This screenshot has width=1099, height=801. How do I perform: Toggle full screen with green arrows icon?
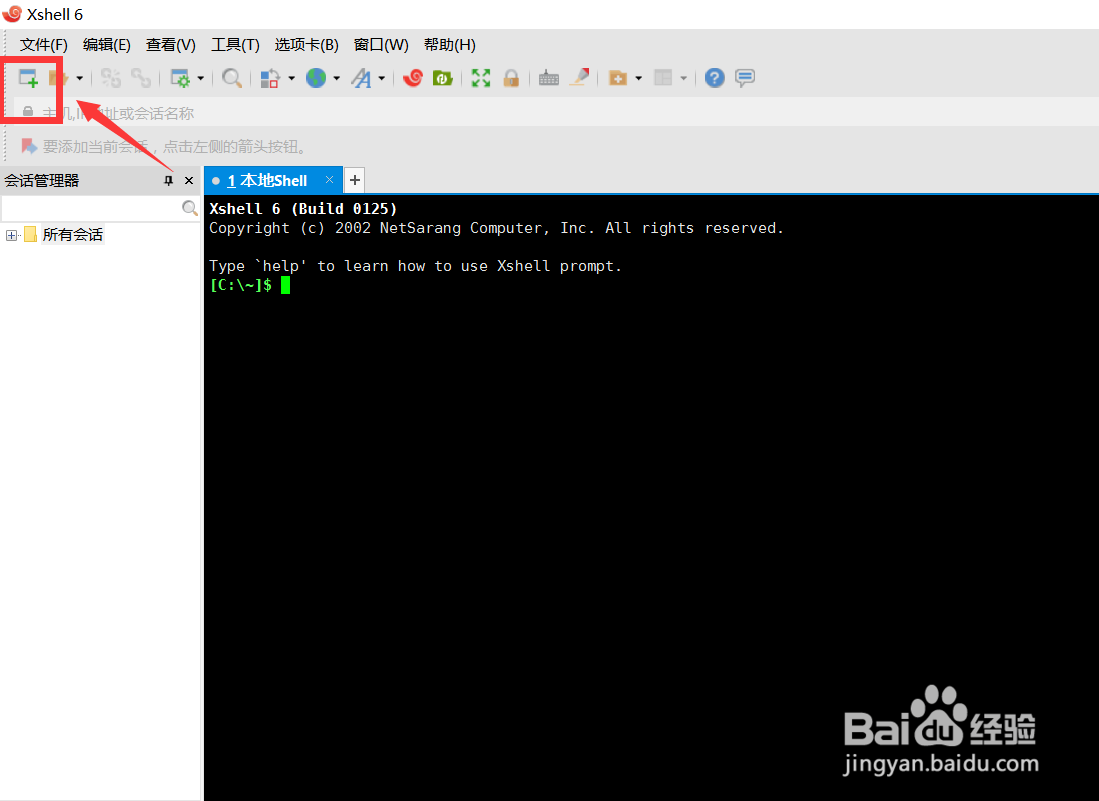(x=481, y=78)
